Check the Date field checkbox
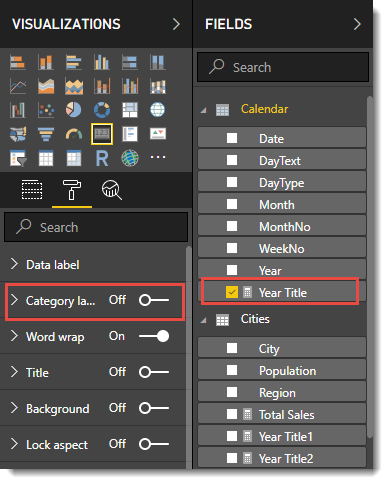Image resolution: width=388 pixels, height=484 pixels. point(232,138)
